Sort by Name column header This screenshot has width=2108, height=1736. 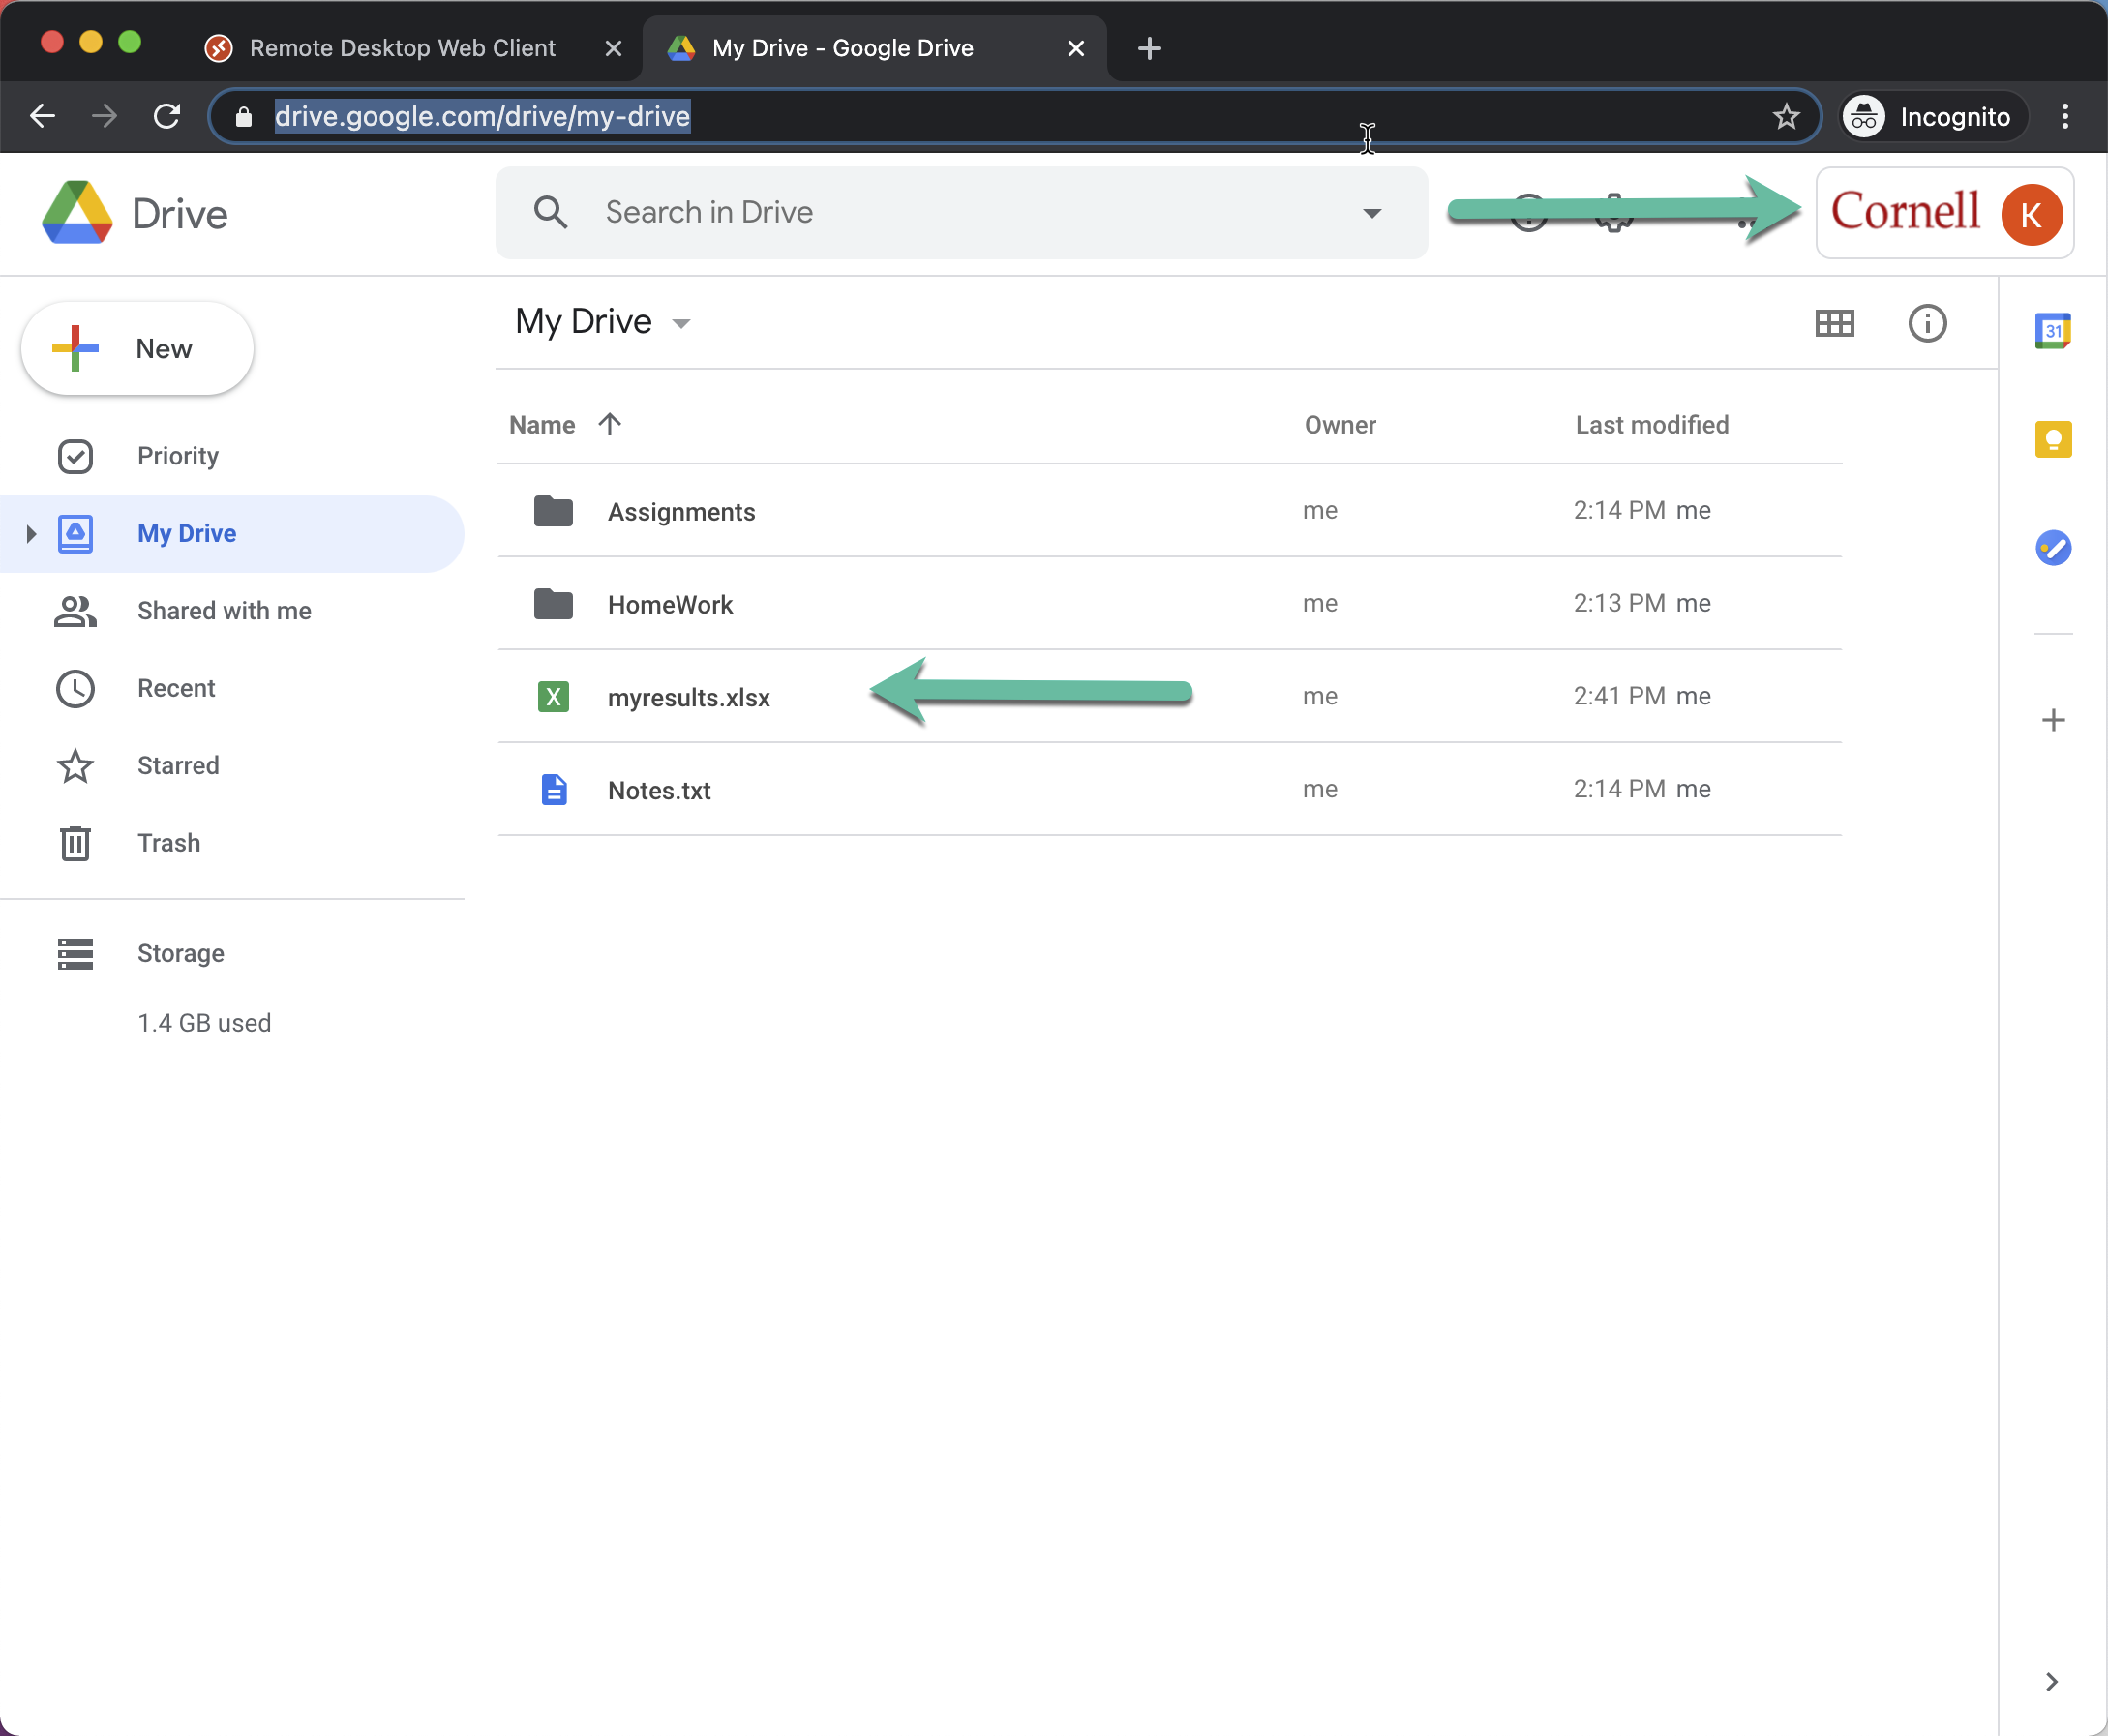[x=542, y=425]
